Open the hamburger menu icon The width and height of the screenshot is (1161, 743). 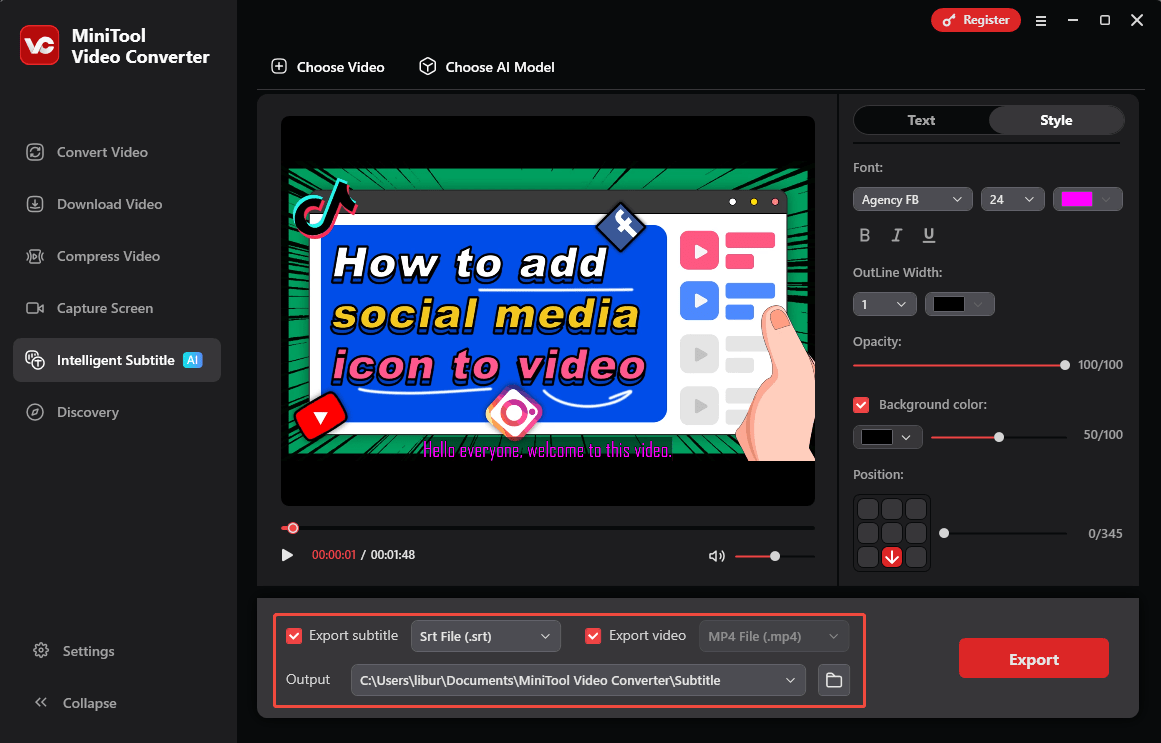tap(1040, 21)
